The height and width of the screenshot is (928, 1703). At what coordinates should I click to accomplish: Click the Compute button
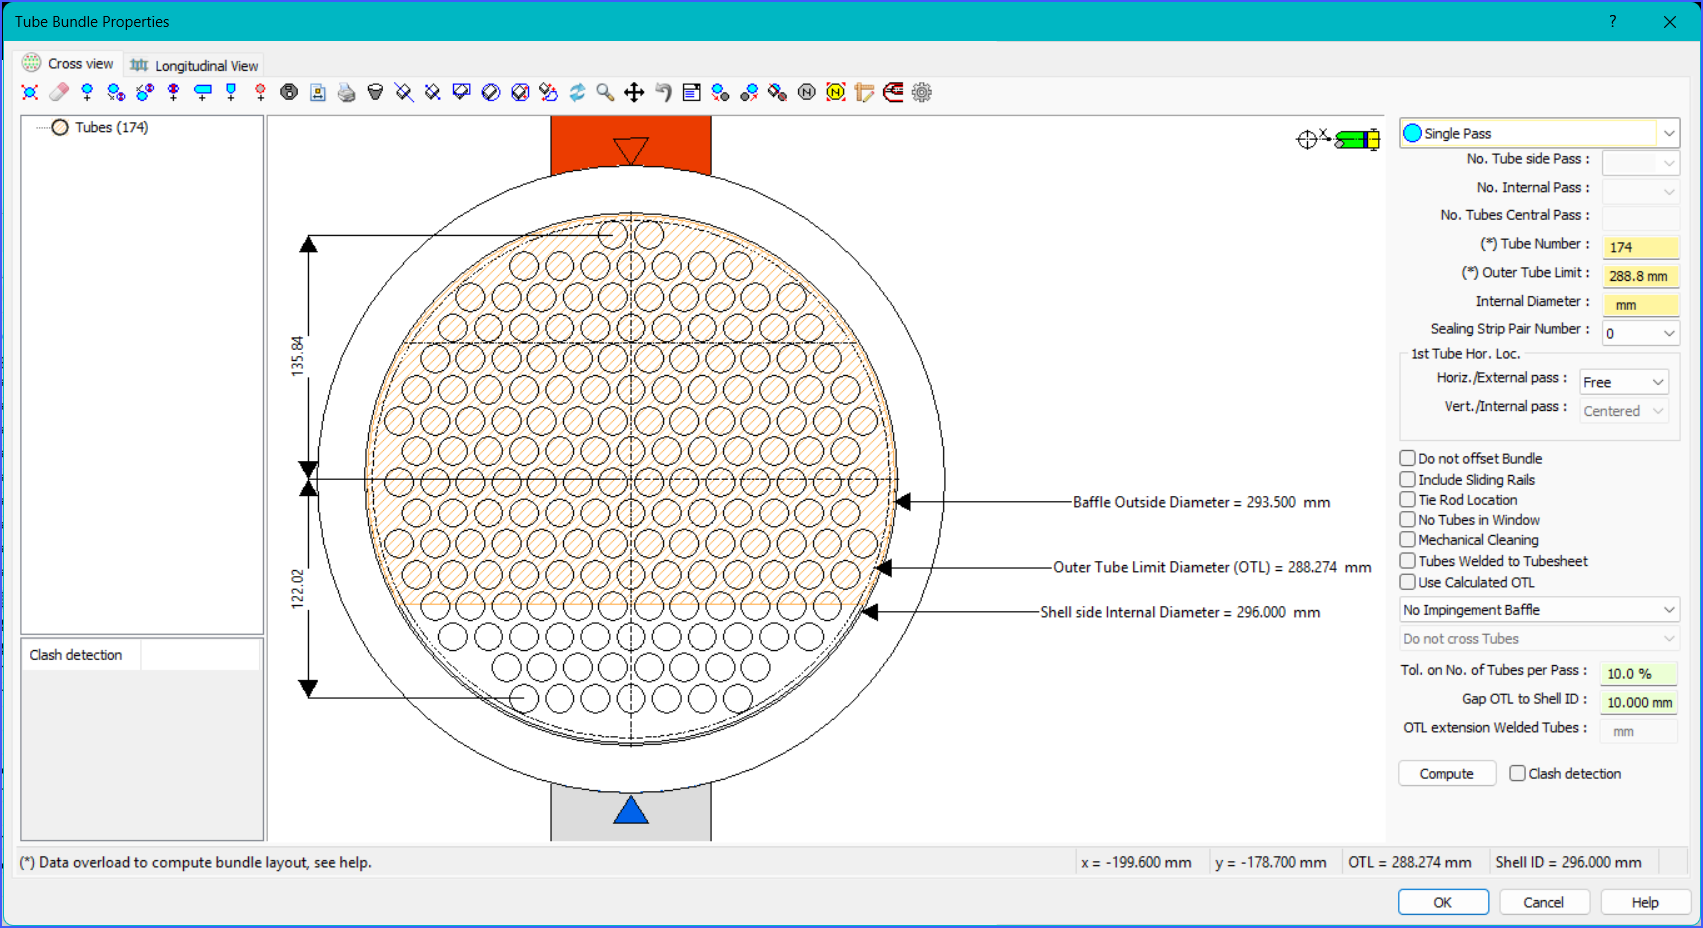tap(1446, 773)
